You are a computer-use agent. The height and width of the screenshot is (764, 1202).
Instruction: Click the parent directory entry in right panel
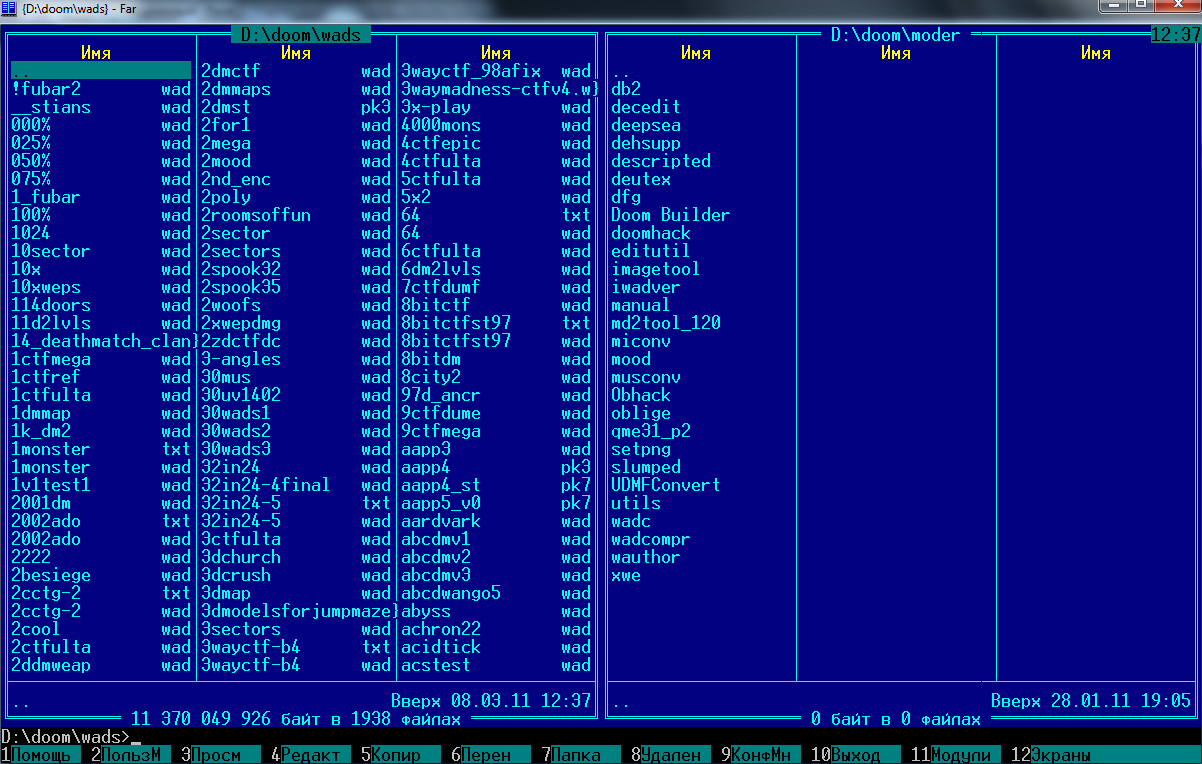coord(621,71)
